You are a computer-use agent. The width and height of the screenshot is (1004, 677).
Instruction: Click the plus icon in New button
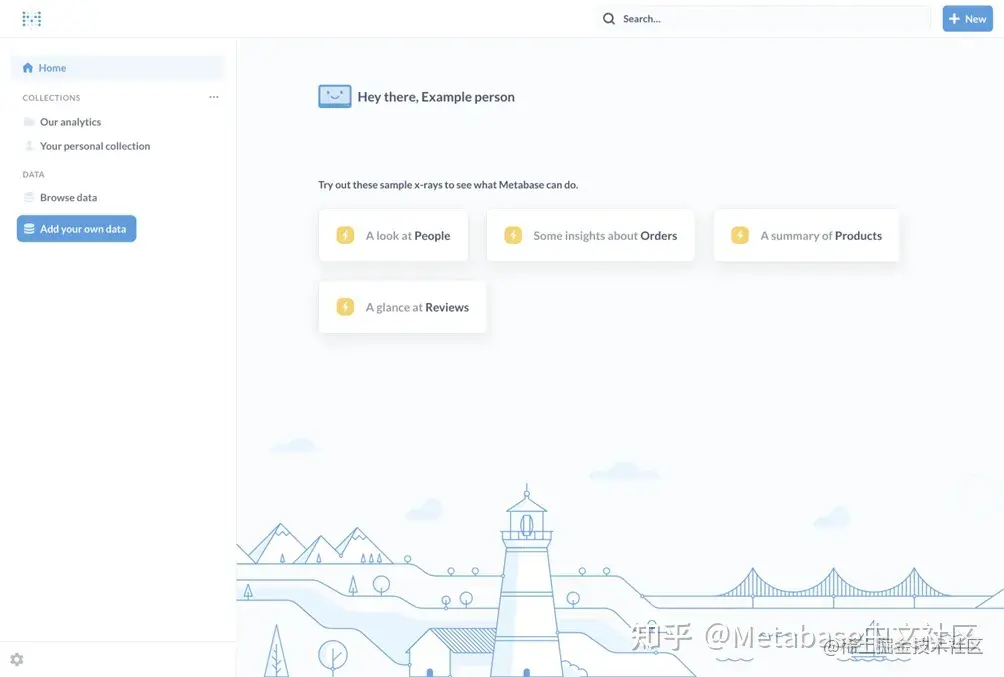[x=954, y=19]
